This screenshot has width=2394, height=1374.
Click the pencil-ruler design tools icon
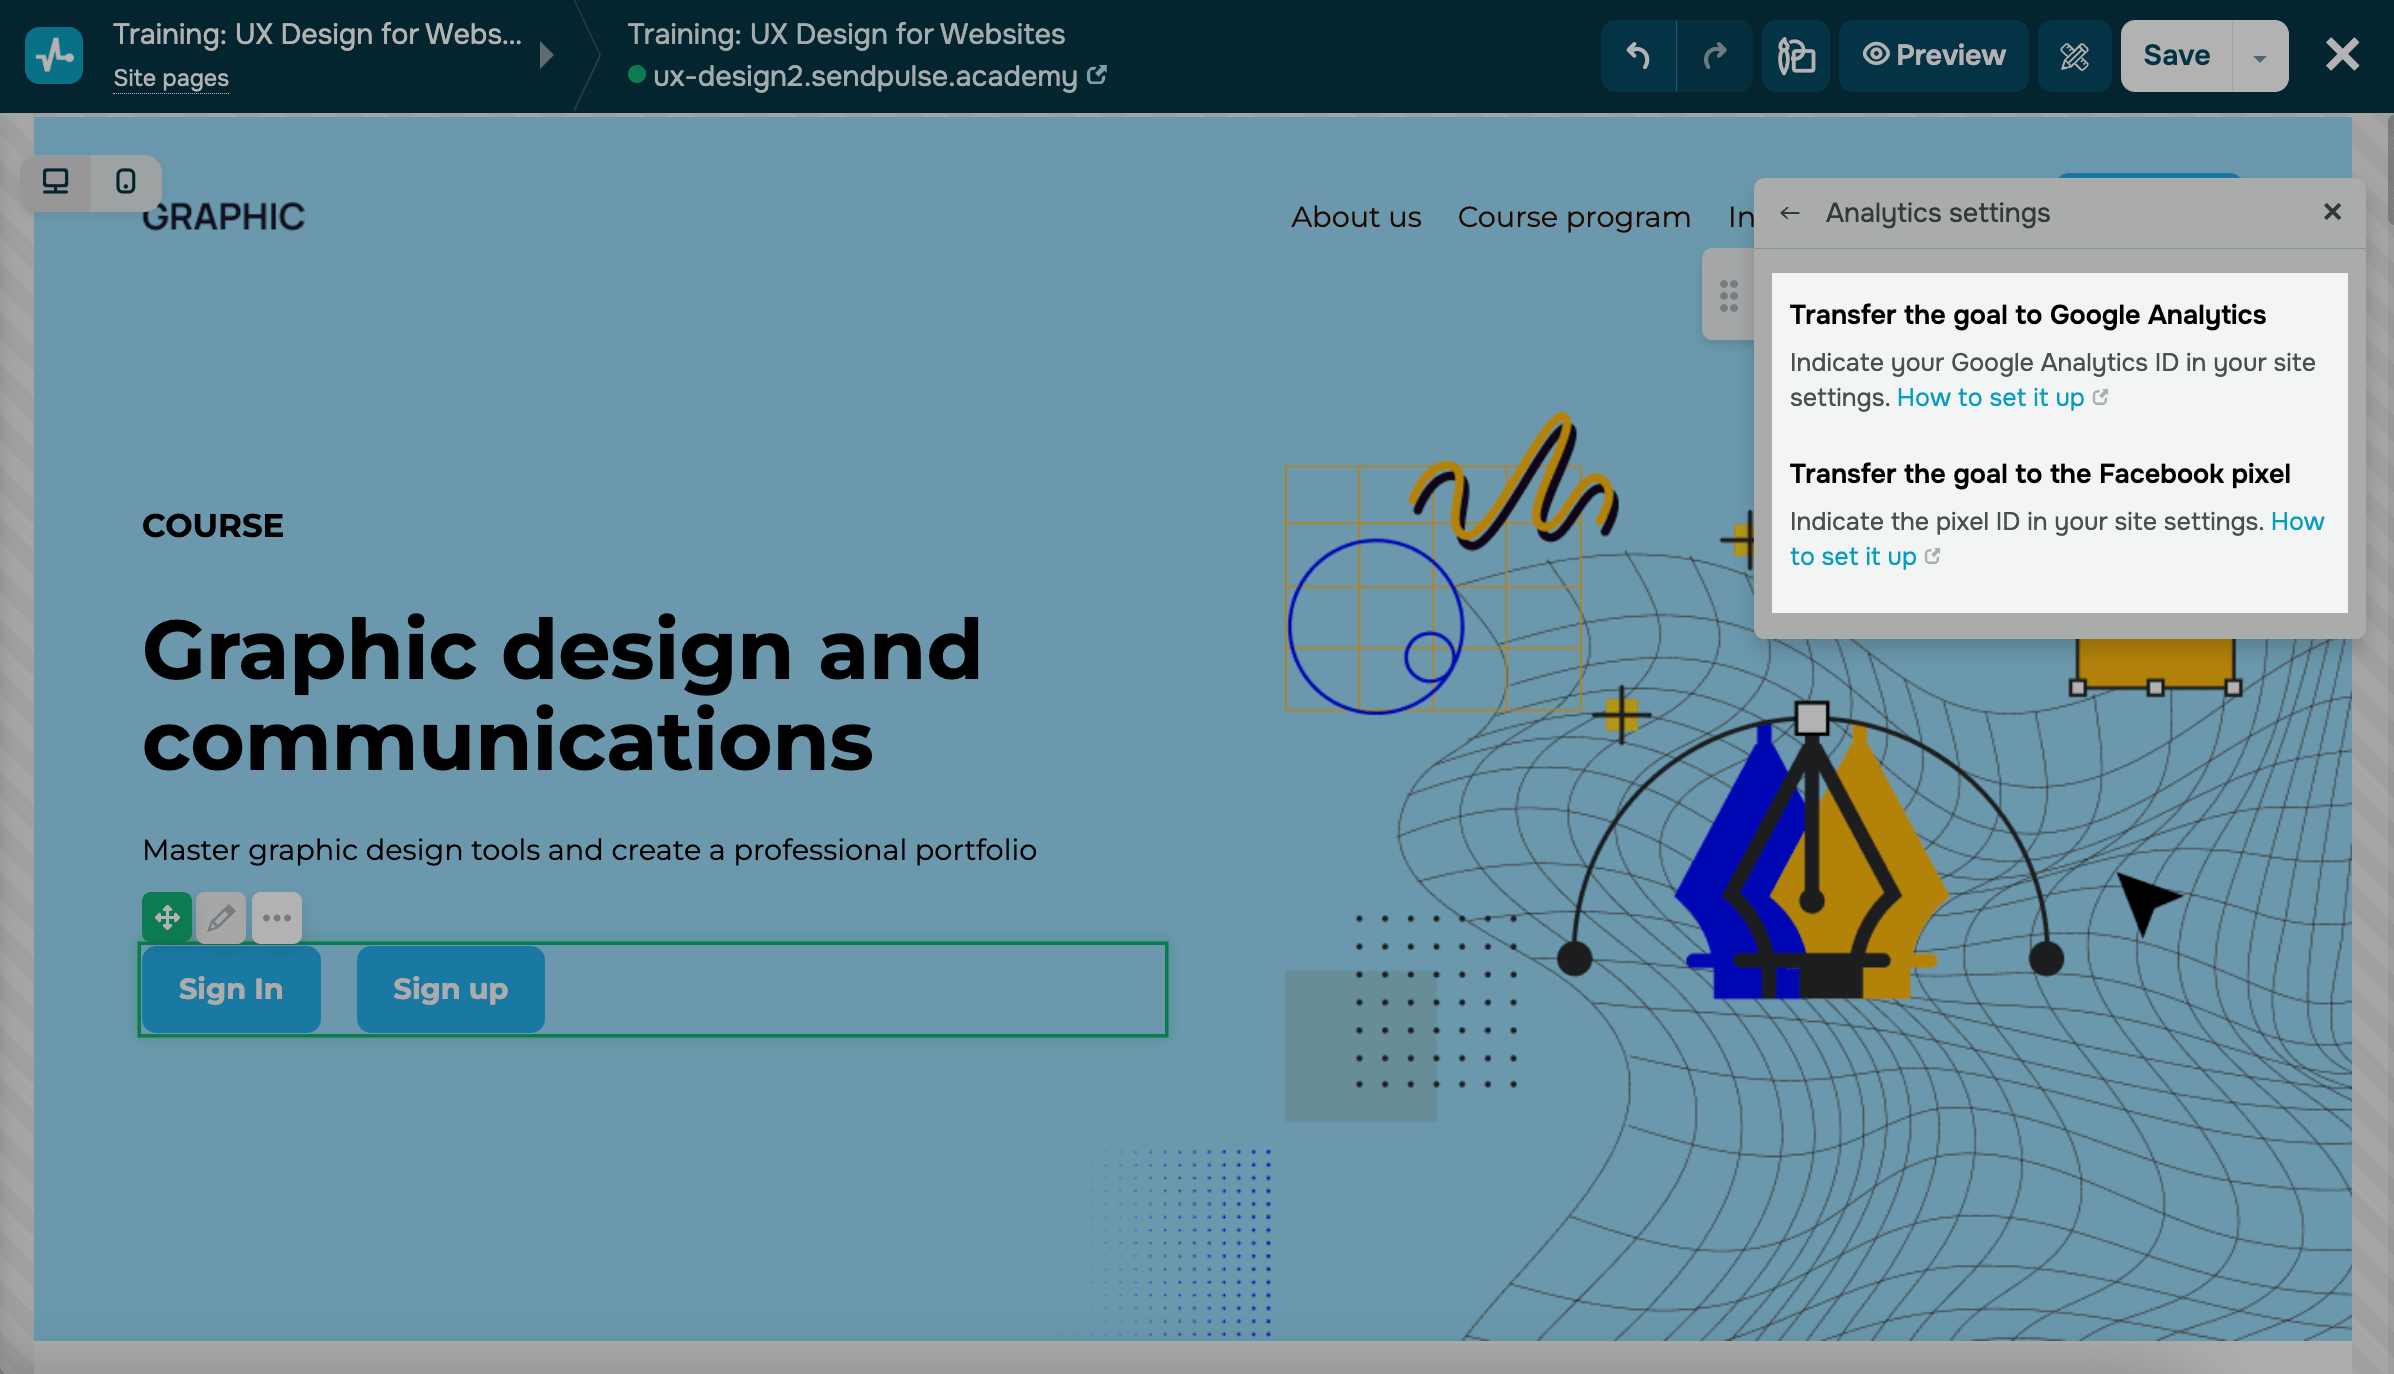(2074, 56)
